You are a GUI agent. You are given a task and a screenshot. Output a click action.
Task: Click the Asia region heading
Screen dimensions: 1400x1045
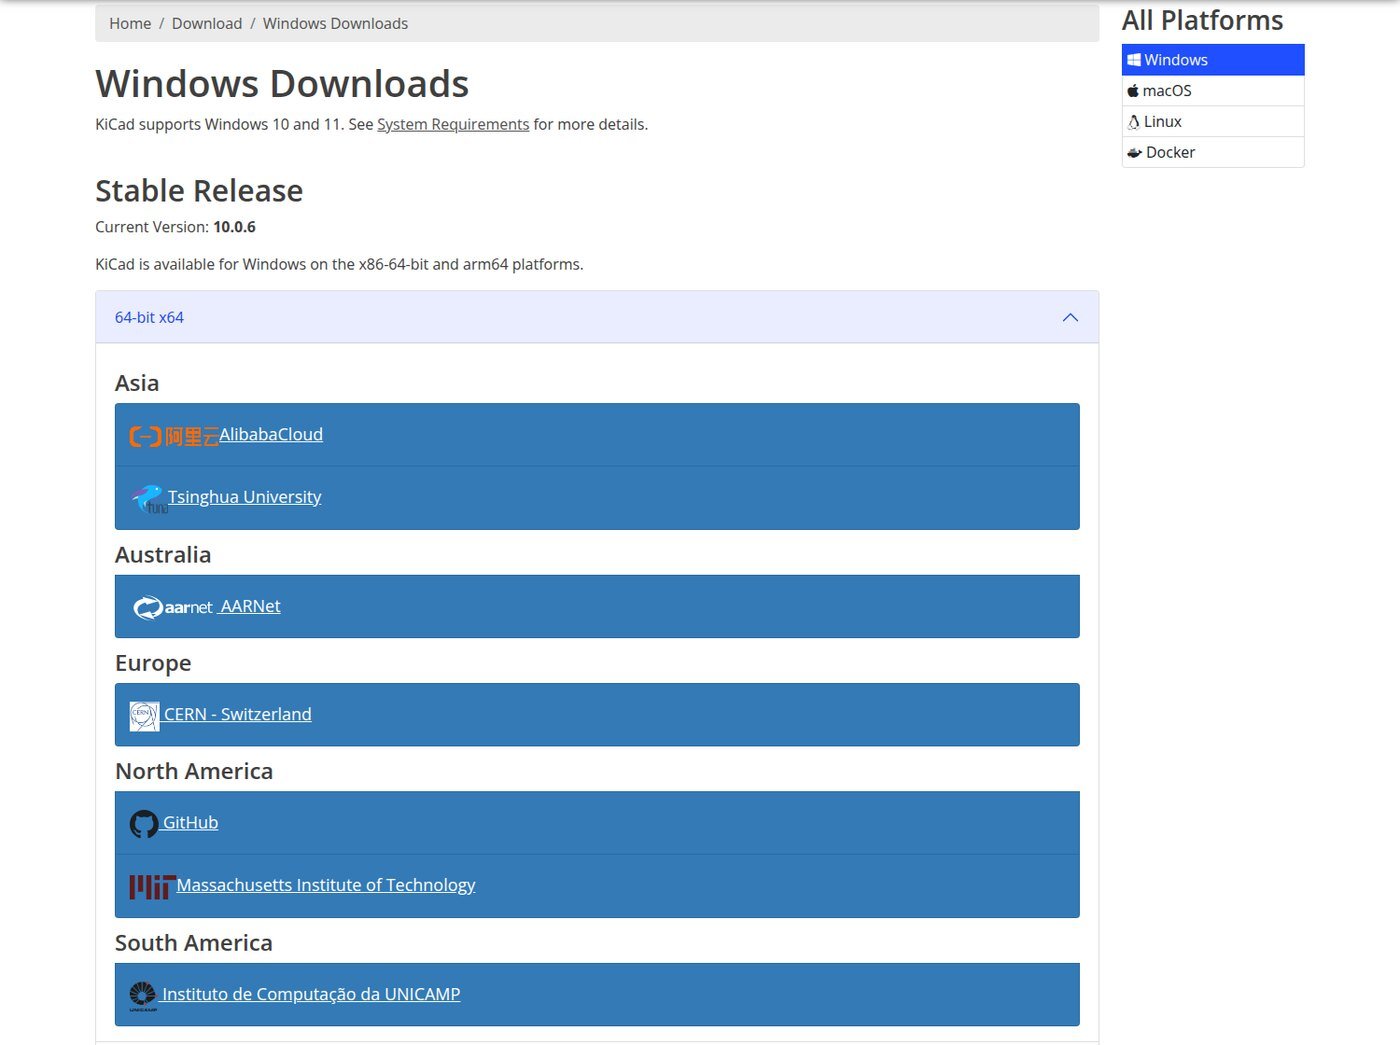pyautogui.click(x=137, y=383)
